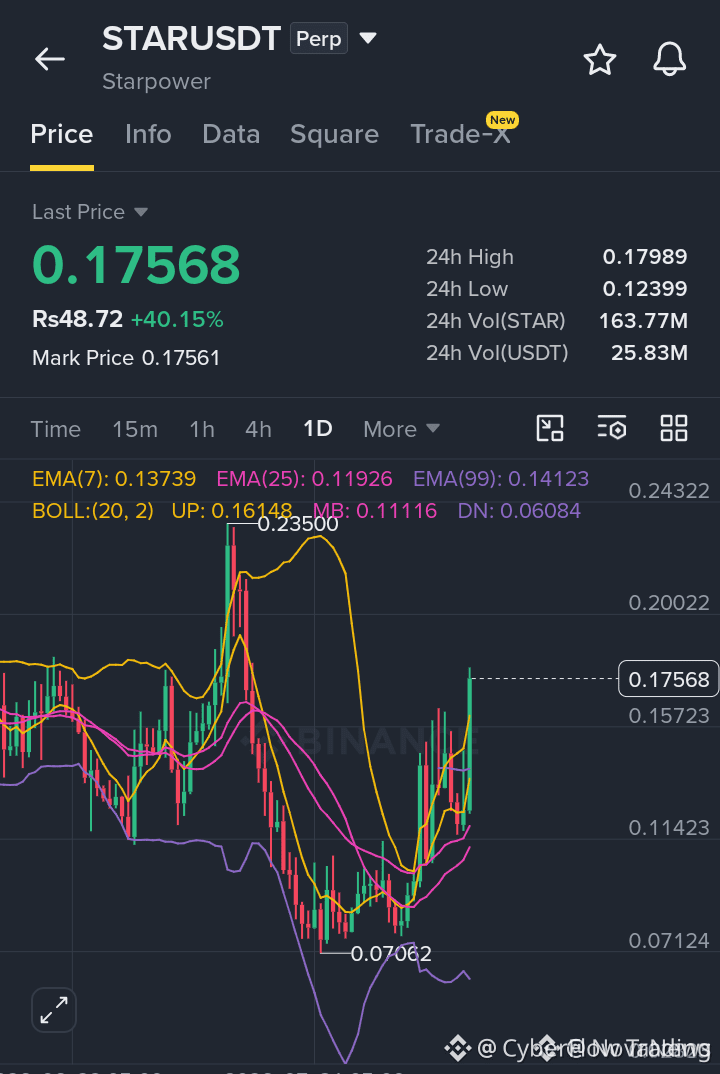Switch to the Info tab
The height and width of the screenshot is (1074, 720).
[x=148, y=134]
